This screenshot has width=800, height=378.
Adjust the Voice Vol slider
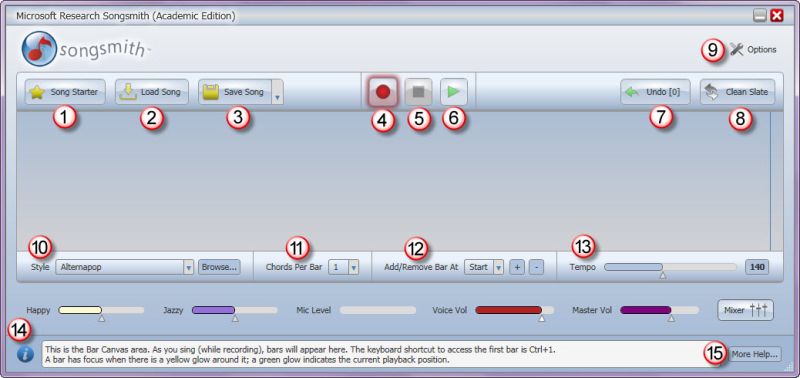point(514,310)
